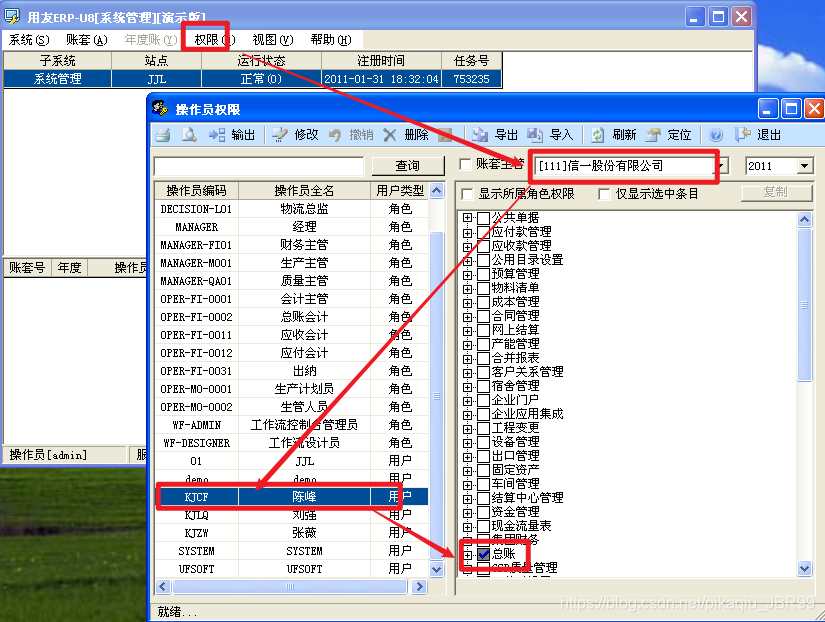Click permission tree vertical scrollbar thumb
The width and height of the screenshot is (825, 622).
click(804, 305)
